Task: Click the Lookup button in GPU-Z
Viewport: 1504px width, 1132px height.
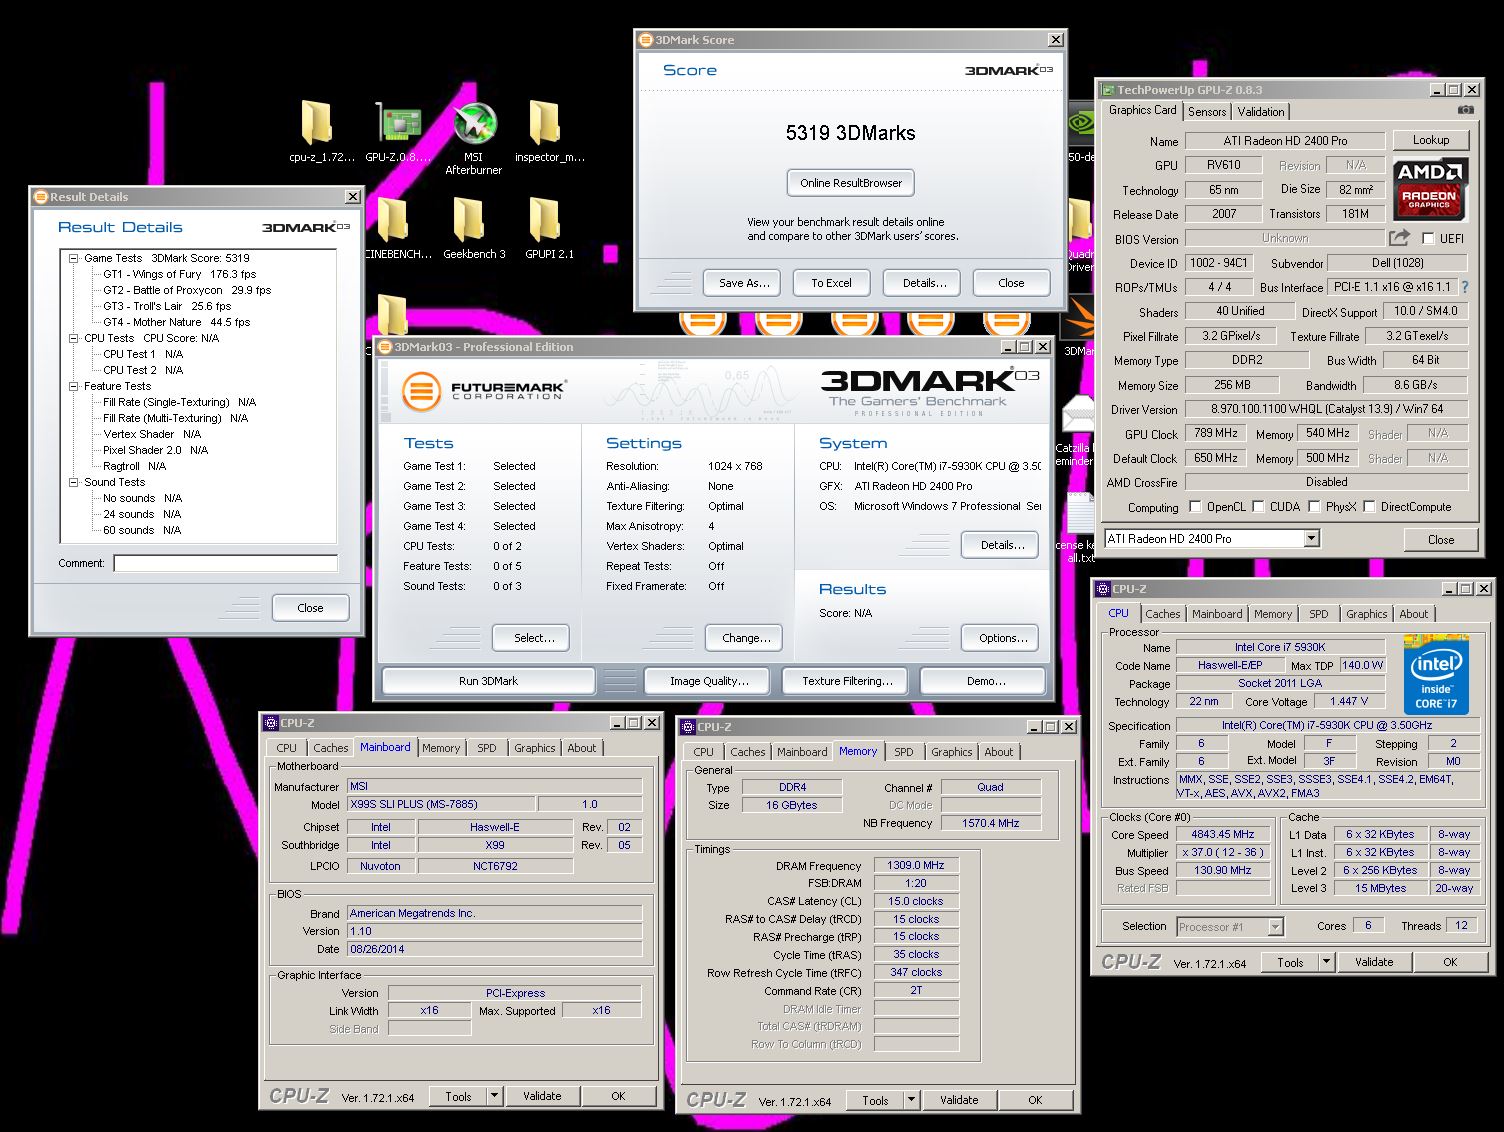Action: coord(1431,140)
